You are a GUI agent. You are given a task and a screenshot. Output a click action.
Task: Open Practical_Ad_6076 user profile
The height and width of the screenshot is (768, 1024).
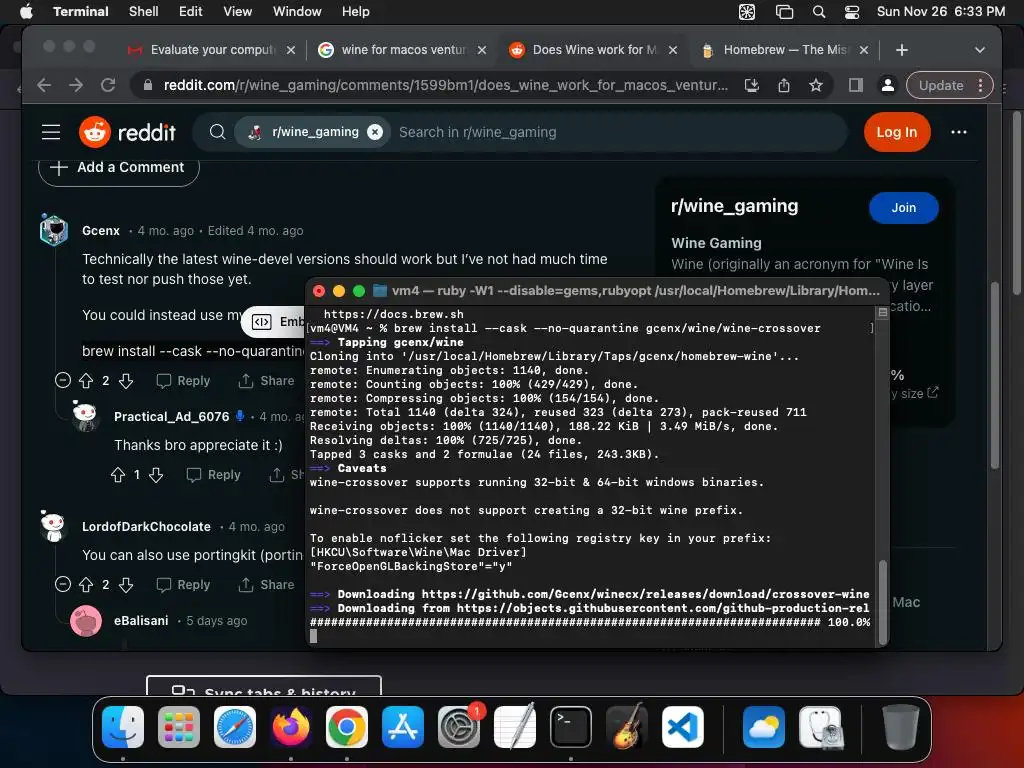click(171, 417)
